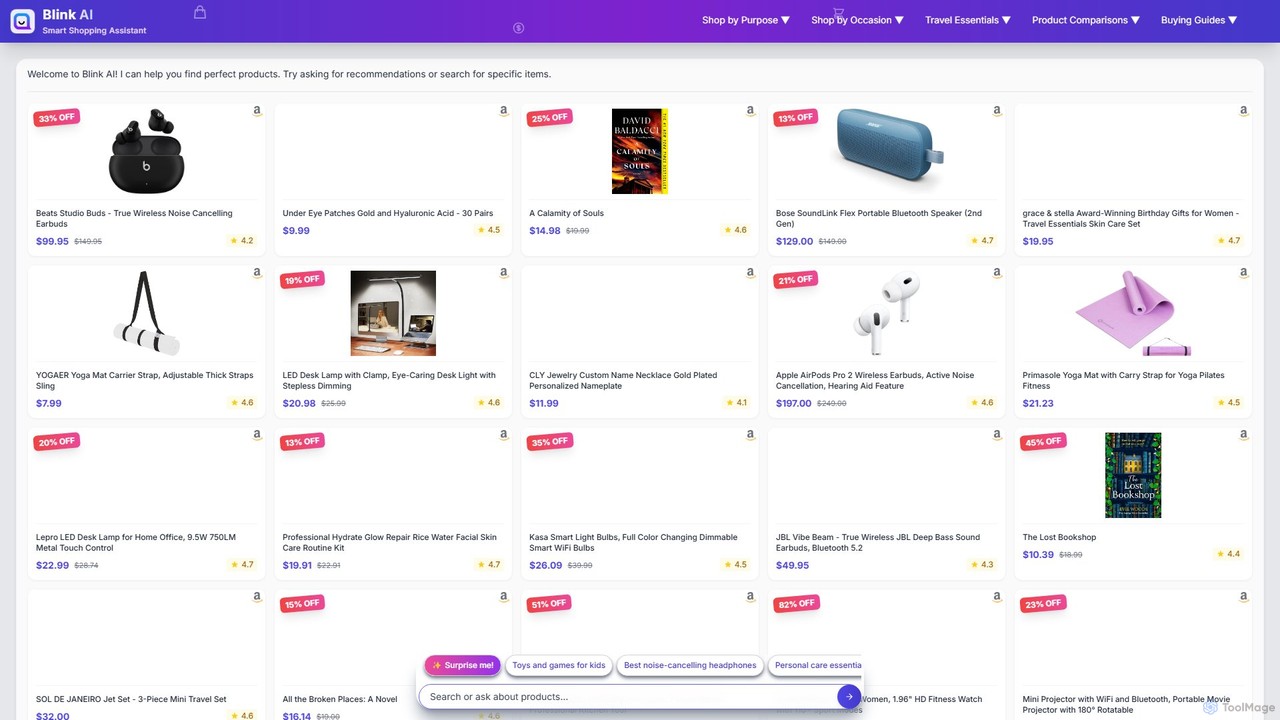Select Toys and games for kids chip

coord(559,665)
